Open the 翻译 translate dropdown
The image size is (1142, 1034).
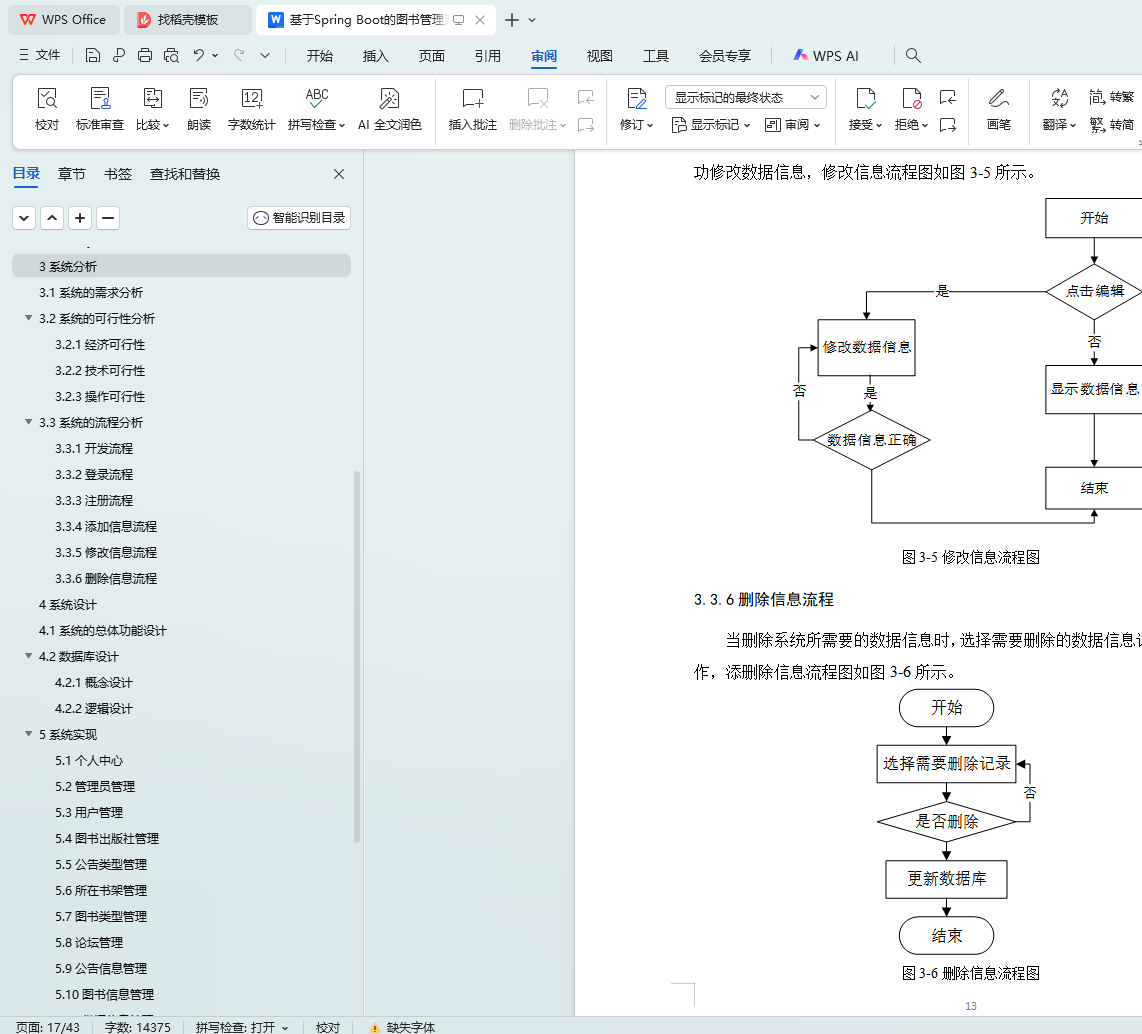click(1060, 125)
